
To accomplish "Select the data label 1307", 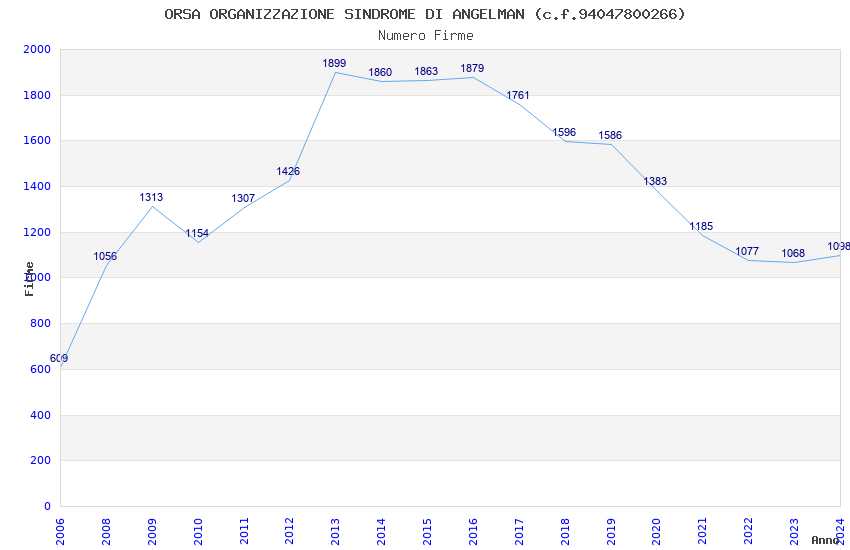I will click(243, 198).
